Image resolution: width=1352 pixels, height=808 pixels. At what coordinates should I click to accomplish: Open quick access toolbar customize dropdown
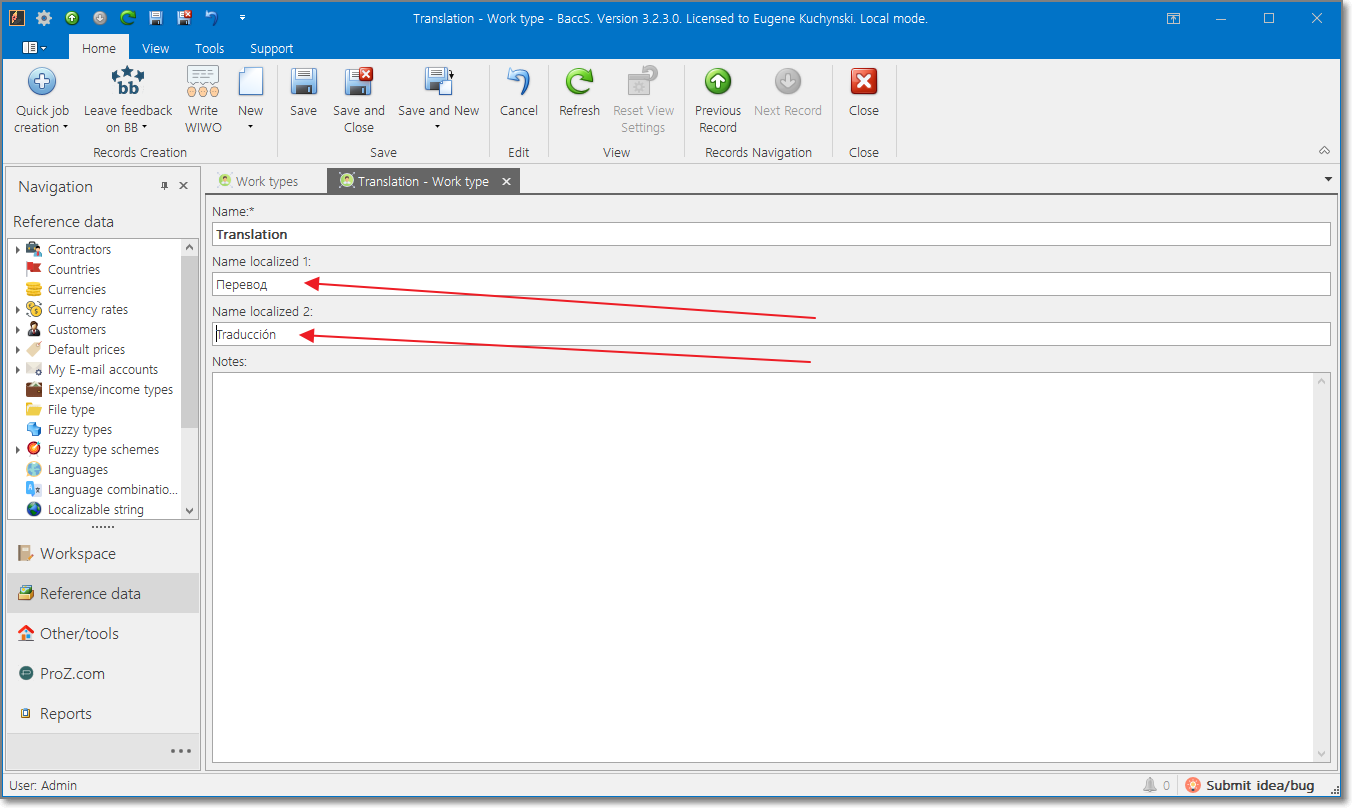tap(242, 18)
